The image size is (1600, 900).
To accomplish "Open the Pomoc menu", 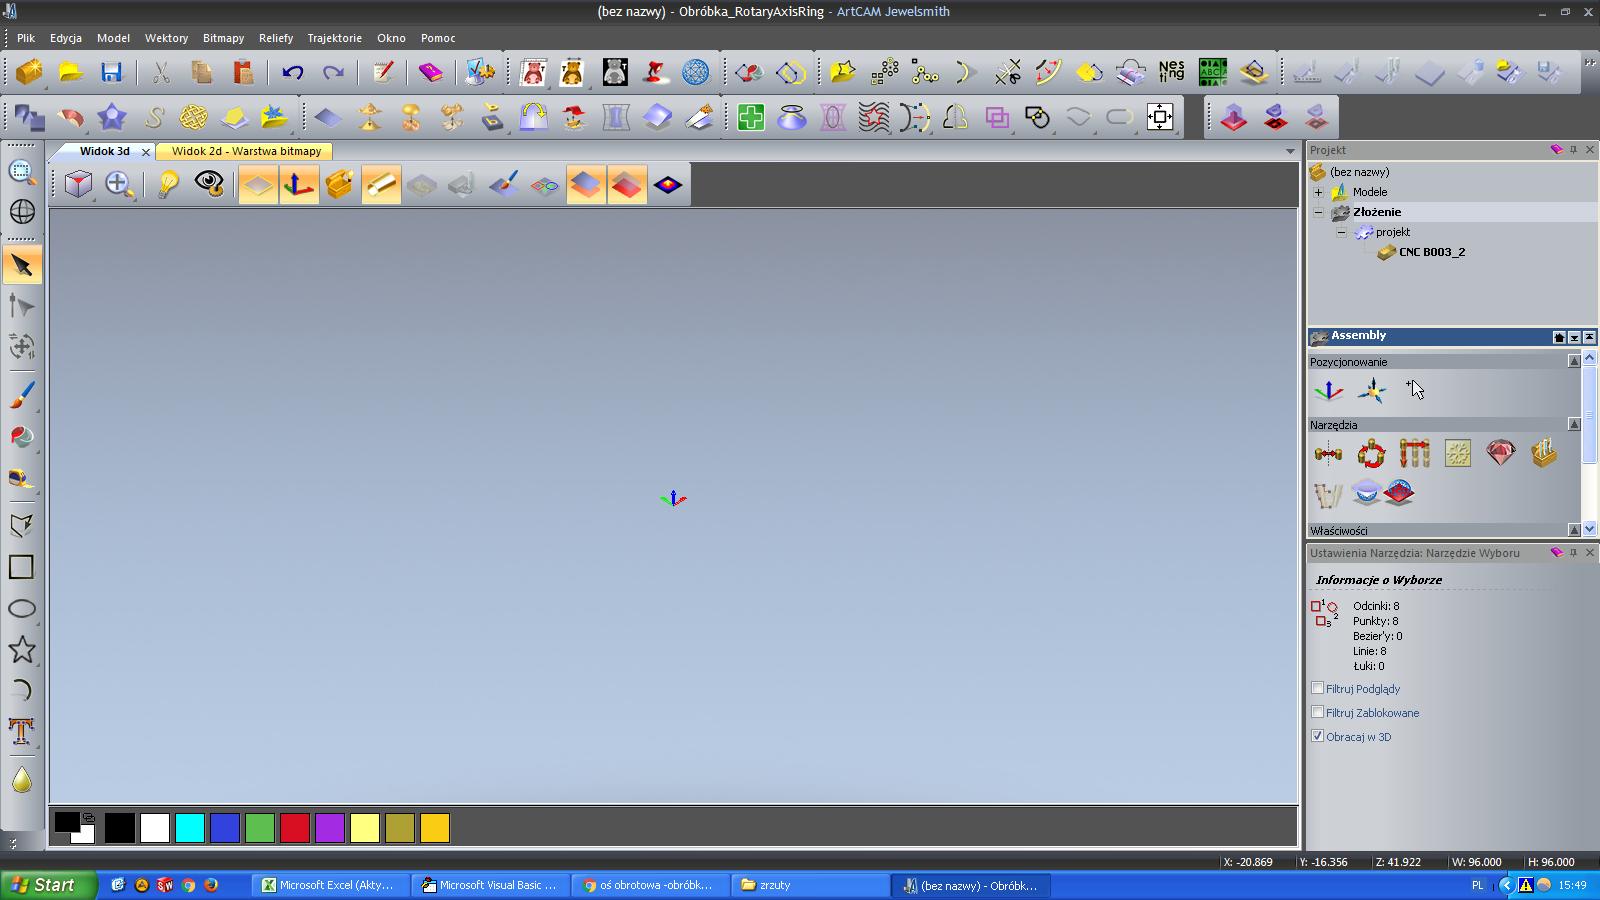I will point(438,38).
